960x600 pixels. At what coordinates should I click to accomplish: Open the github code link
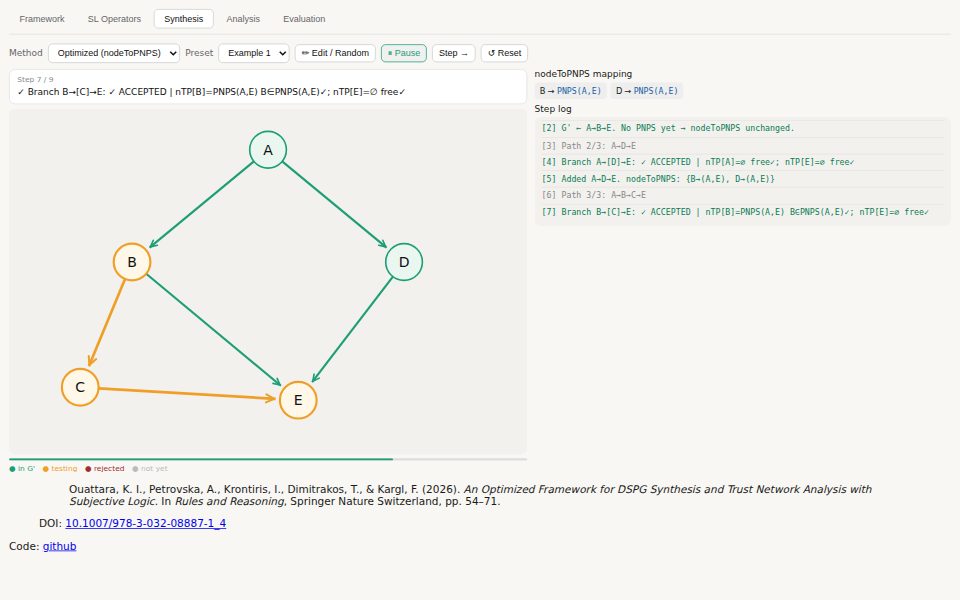click(x=59, y=546)
